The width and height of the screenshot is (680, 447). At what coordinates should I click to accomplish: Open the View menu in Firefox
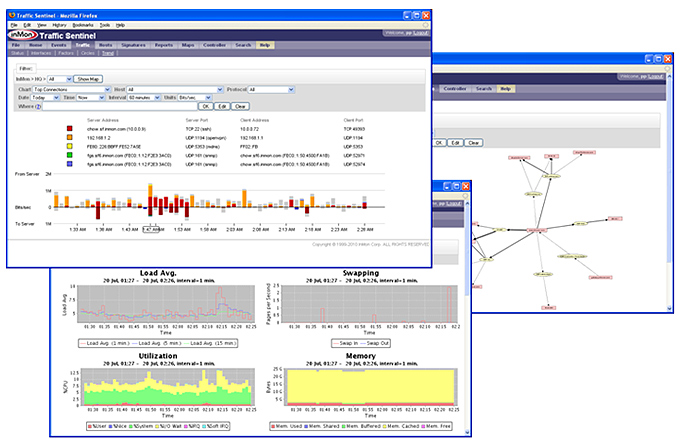[41, 25]
